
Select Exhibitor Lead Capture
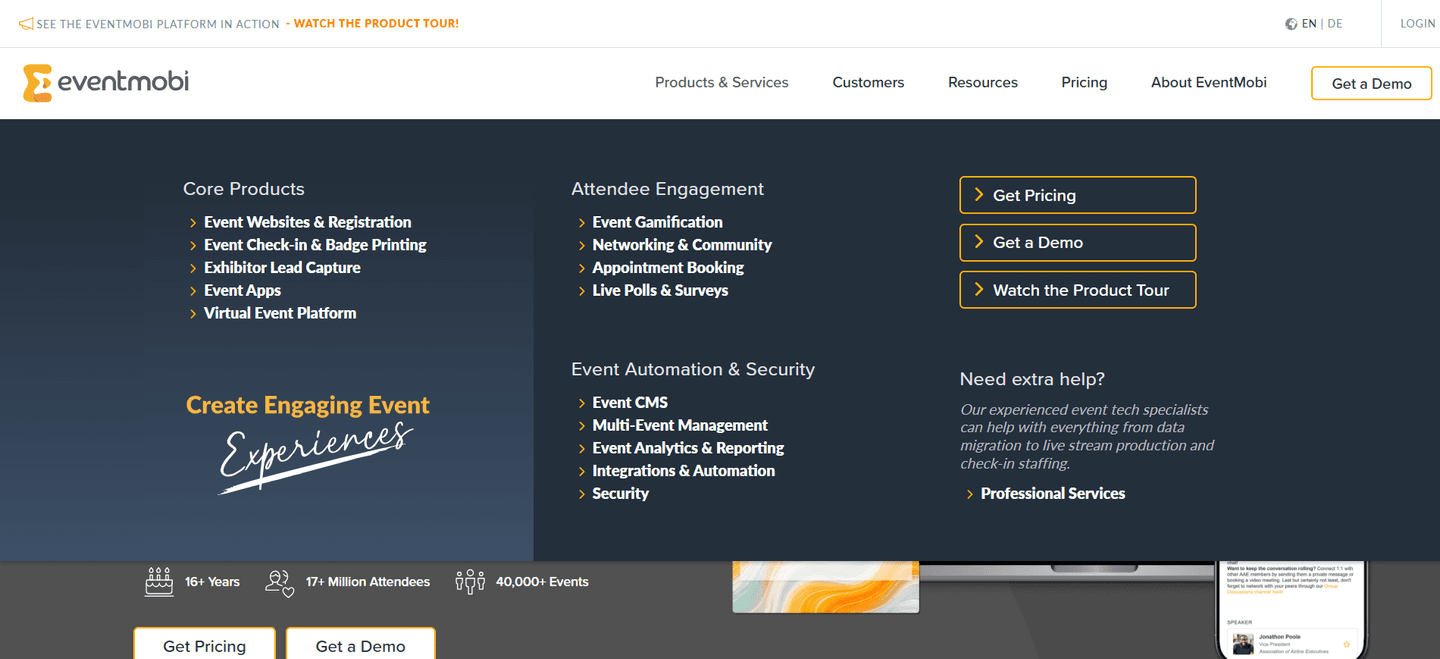click(x=282, y=268)
